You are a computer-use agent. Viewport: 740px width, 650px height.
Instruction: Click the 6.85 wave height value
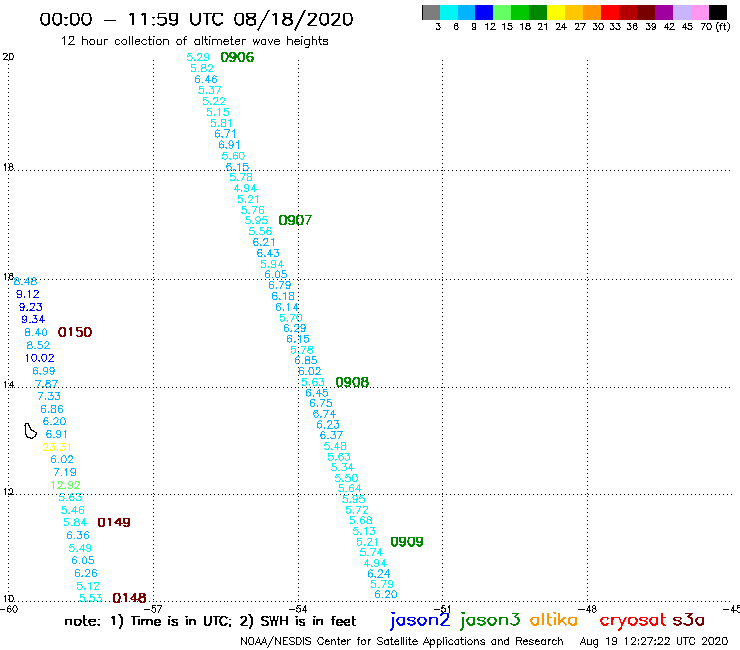(306, 360)
